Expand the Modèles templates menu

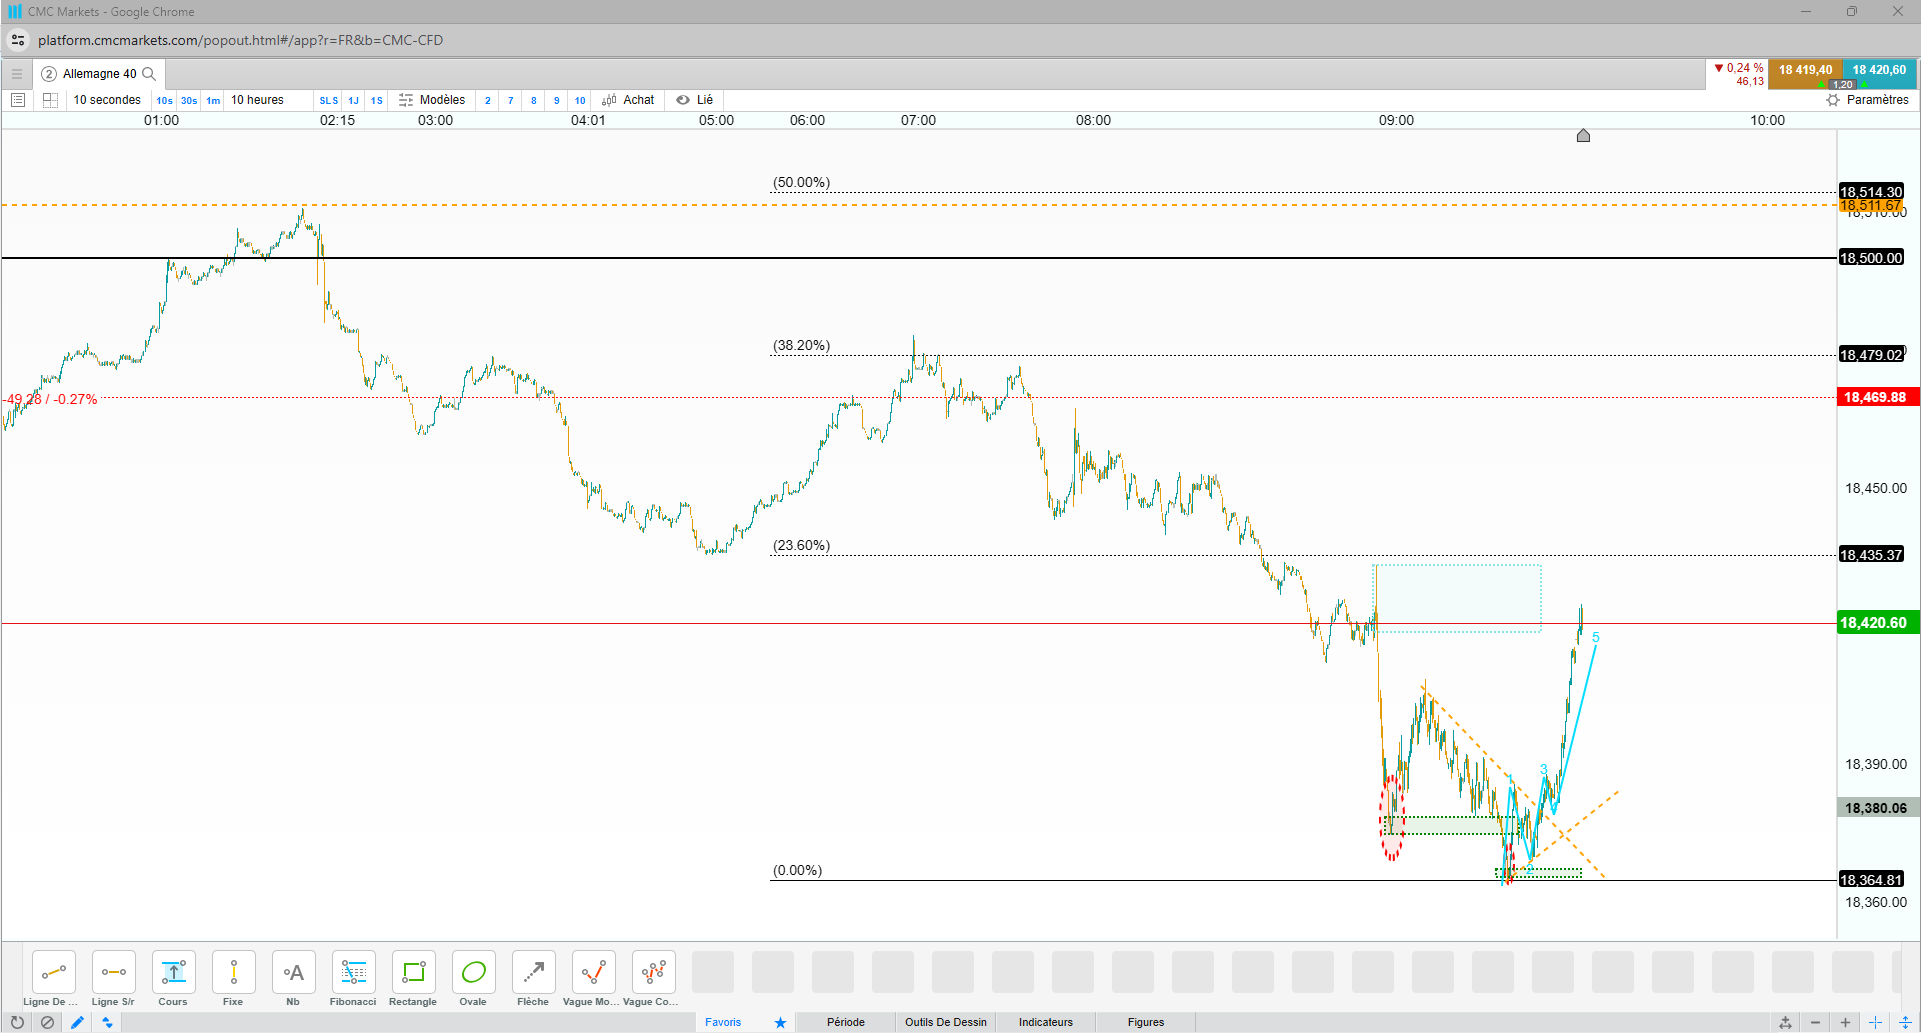[x=432, y=100]
